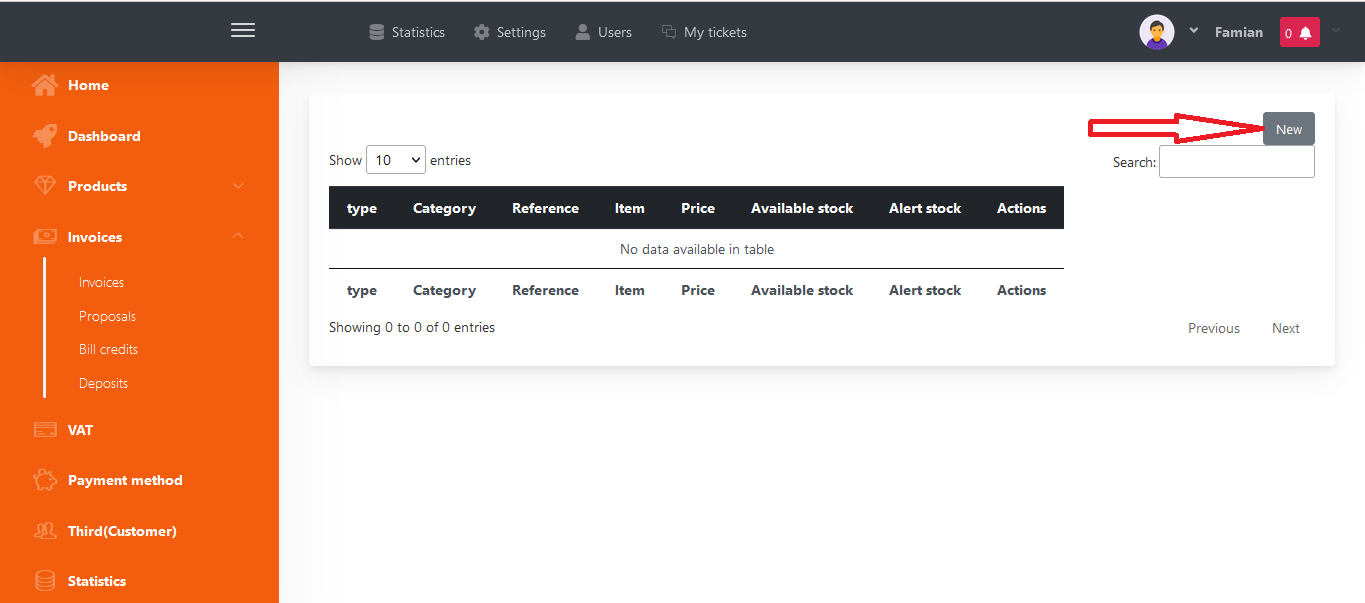Viewport: 1365px width, 603px height.
Task: Click inside the Search input field
Action: pyautogui.click(x=1236, y=162)
